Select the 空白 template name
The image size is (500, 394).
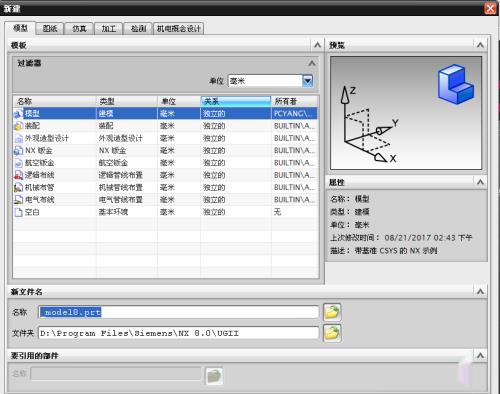32,212
